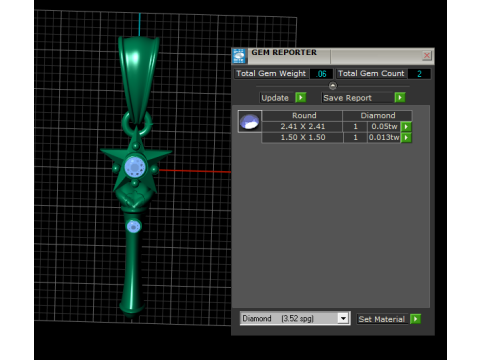Click green arrow next to Update

(301, 97)
